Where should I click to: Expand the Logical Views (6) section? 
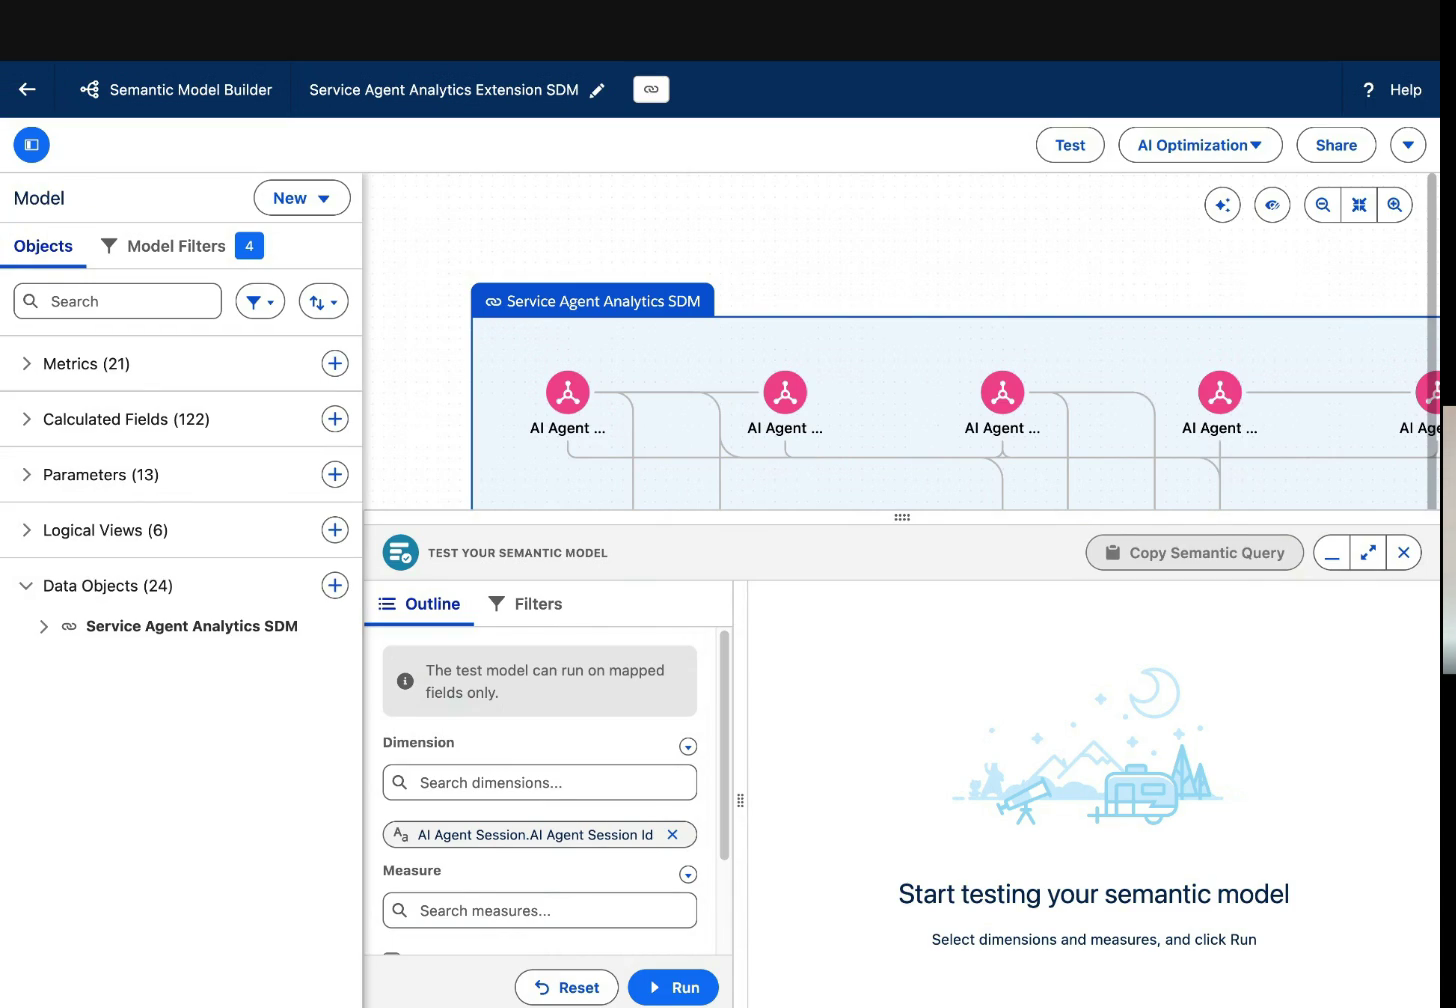point(26,530)
